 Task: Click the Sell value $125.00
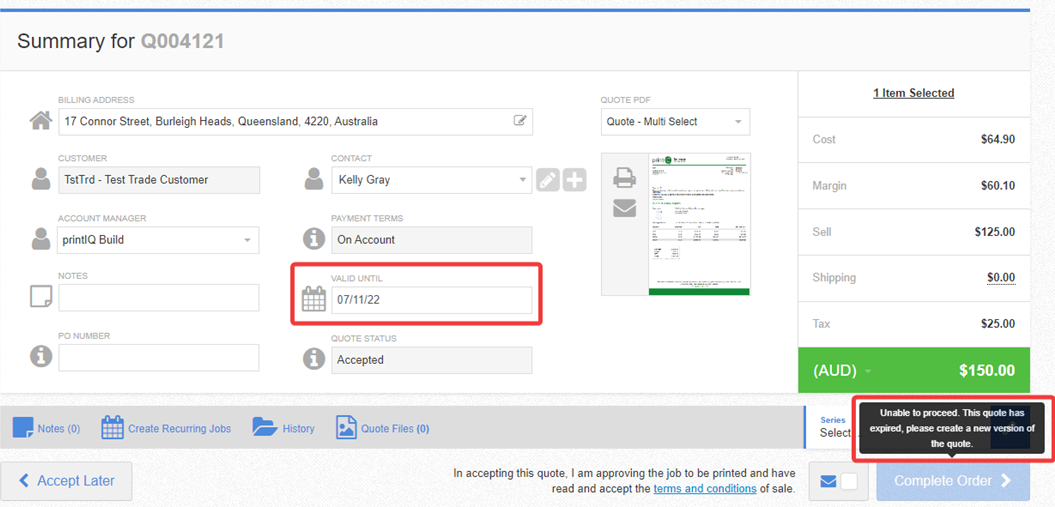(995, 232)
